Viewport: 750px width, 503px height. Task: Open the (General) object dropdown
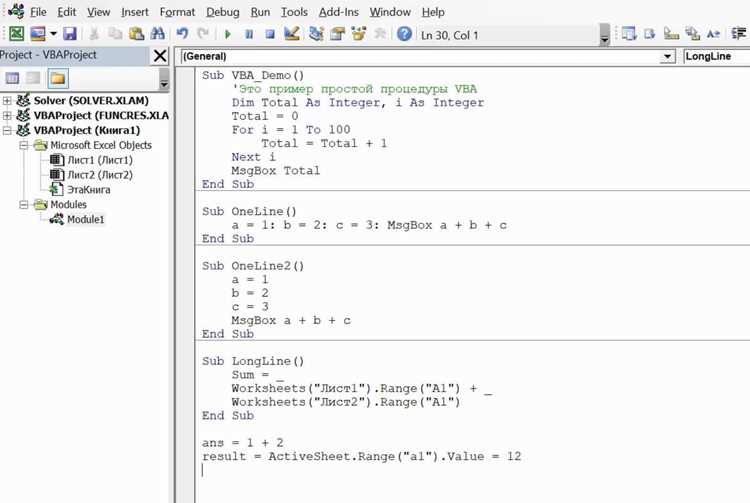pos(667,56)
